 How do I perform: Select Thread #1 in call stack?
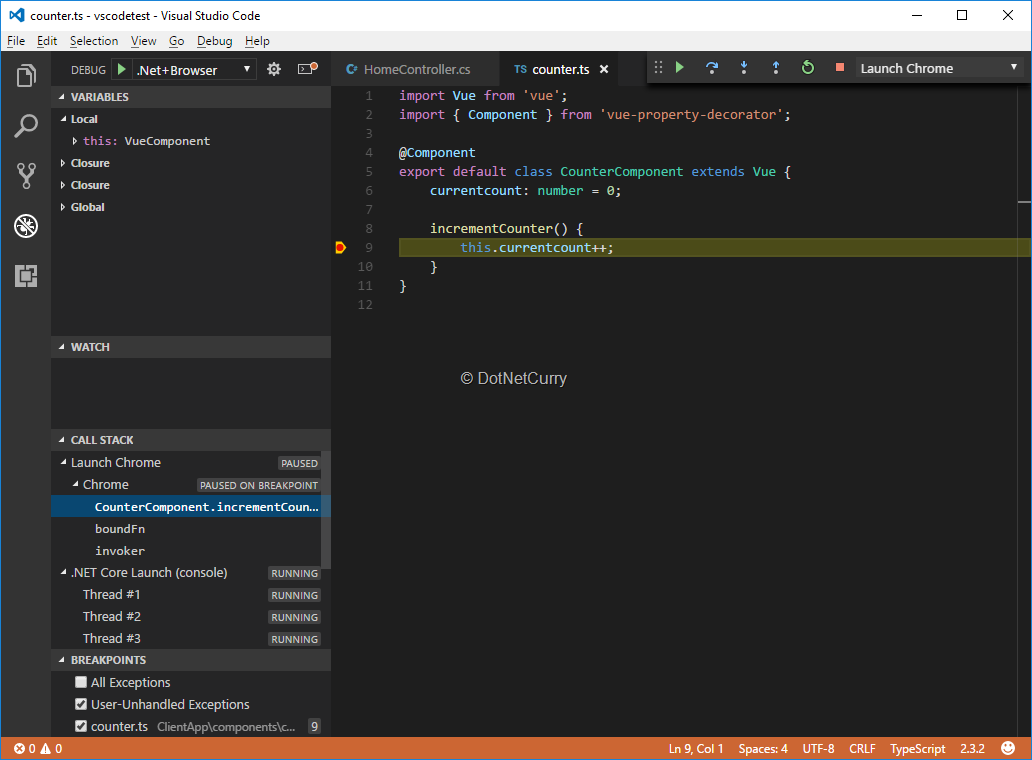point(186,595)
